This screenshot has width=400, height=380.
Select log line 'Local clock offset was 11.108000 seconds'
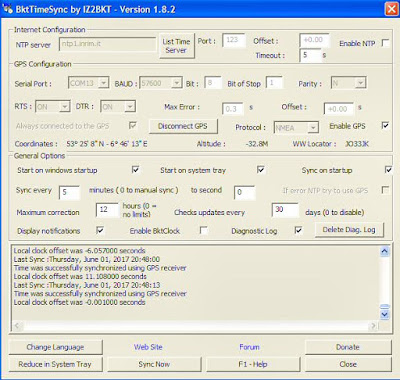click(x=80, y=276)
